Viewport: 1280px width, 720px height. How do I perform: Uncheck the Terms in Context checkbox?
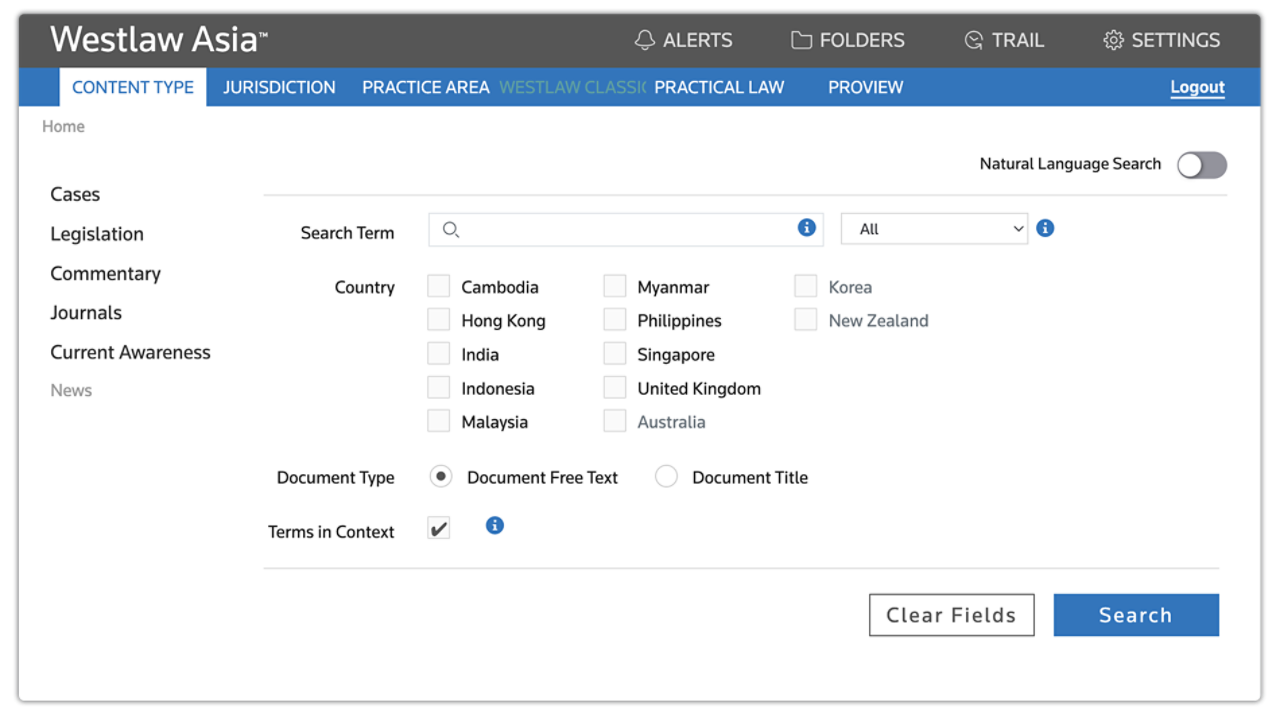point(439,528)
